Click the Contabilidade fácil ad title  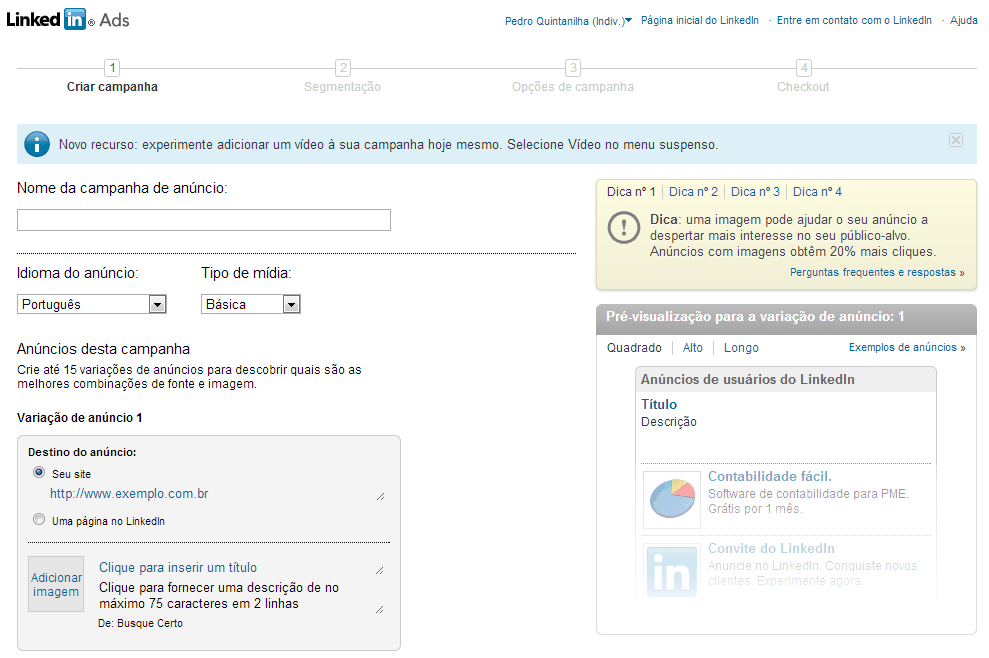770,476
